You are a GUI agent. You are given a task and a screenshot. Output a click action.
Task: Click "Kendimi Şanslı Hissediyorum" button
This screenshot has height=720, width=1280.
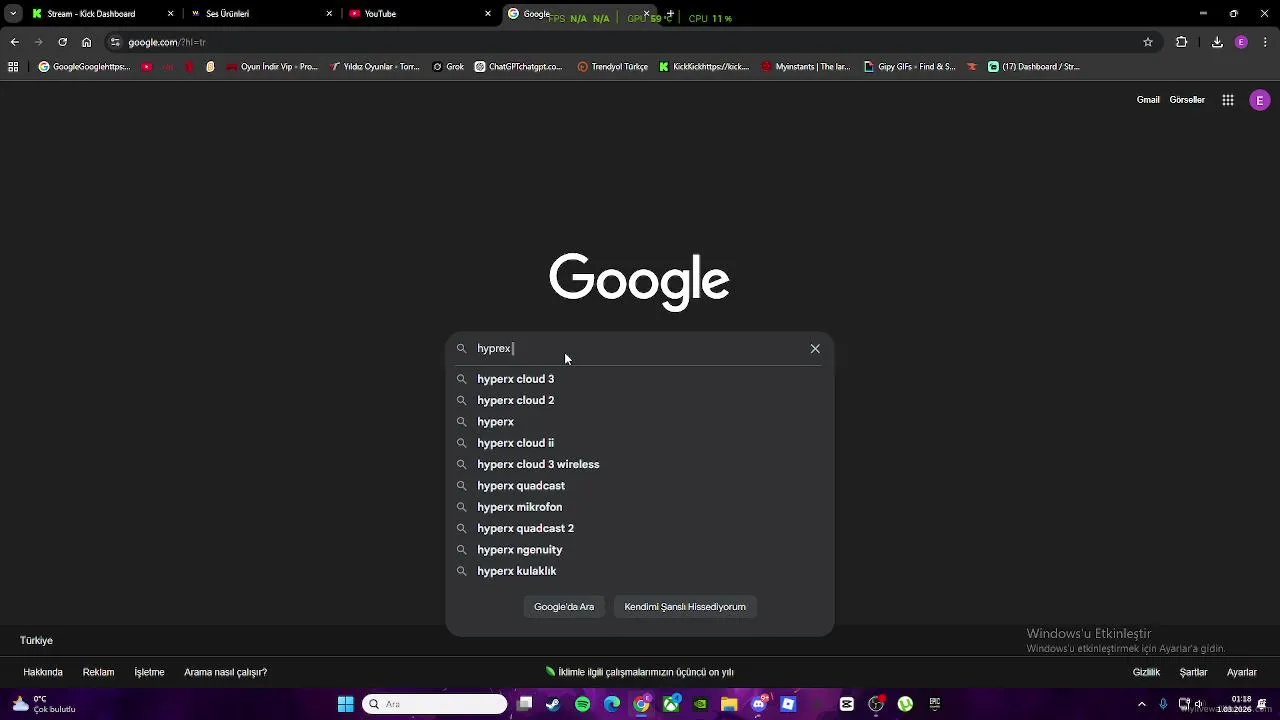(685, 607)
